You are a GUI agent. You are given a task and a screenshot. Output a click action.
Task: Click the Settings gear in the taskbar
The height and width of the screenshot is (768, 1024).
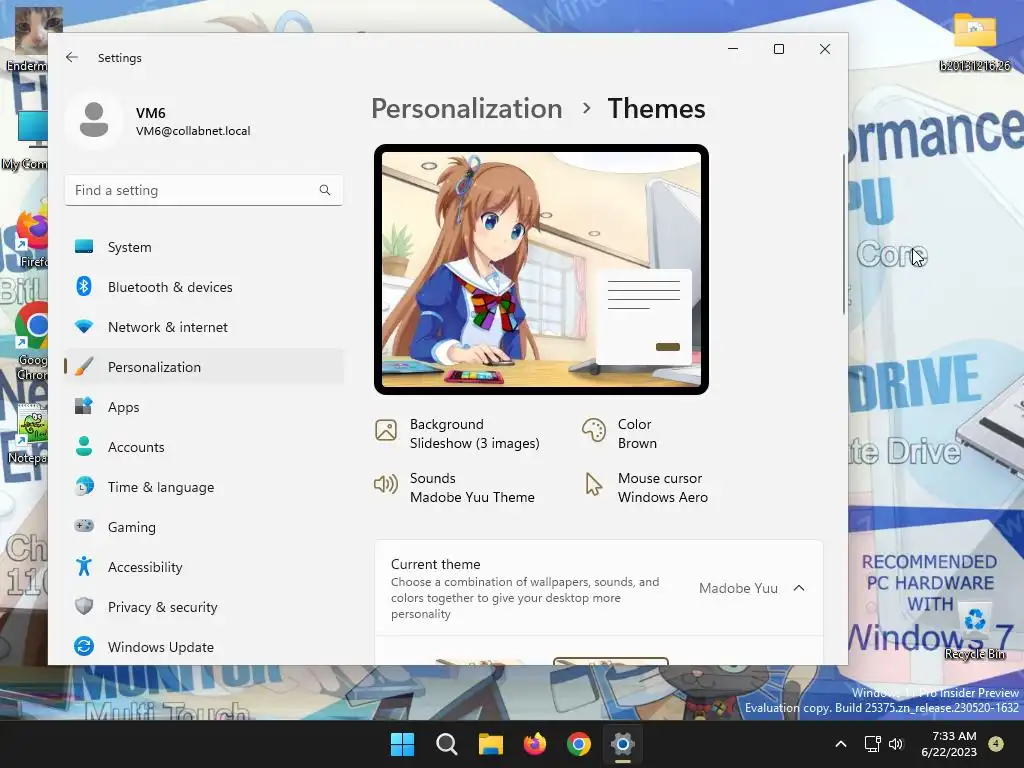pyautogui.click(x=623, y=744)
